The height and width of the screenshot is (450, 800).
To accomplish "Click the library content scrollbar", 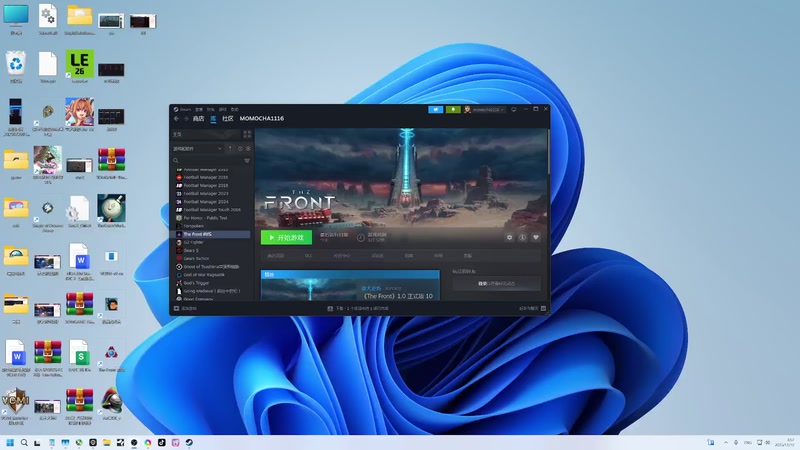I will (x=548, y=153).
